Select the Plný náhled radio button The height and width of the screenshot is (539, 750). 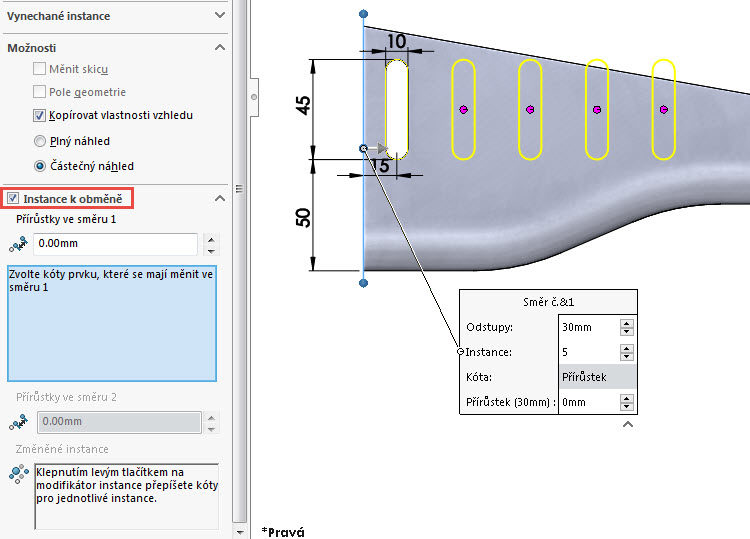40,141
